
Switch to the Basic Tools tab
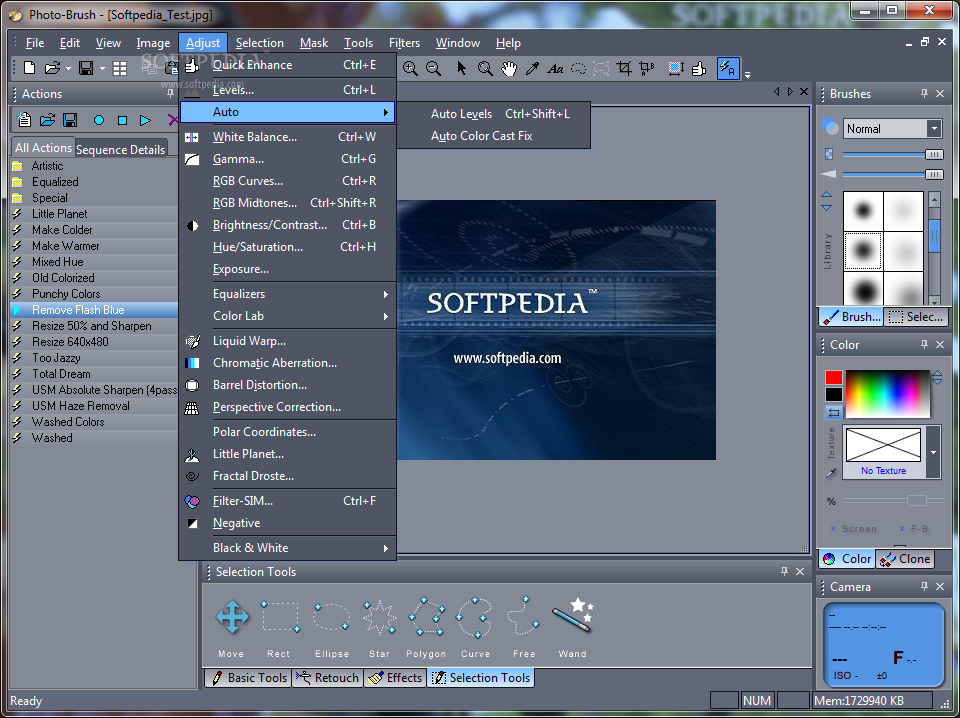point(249,678)
